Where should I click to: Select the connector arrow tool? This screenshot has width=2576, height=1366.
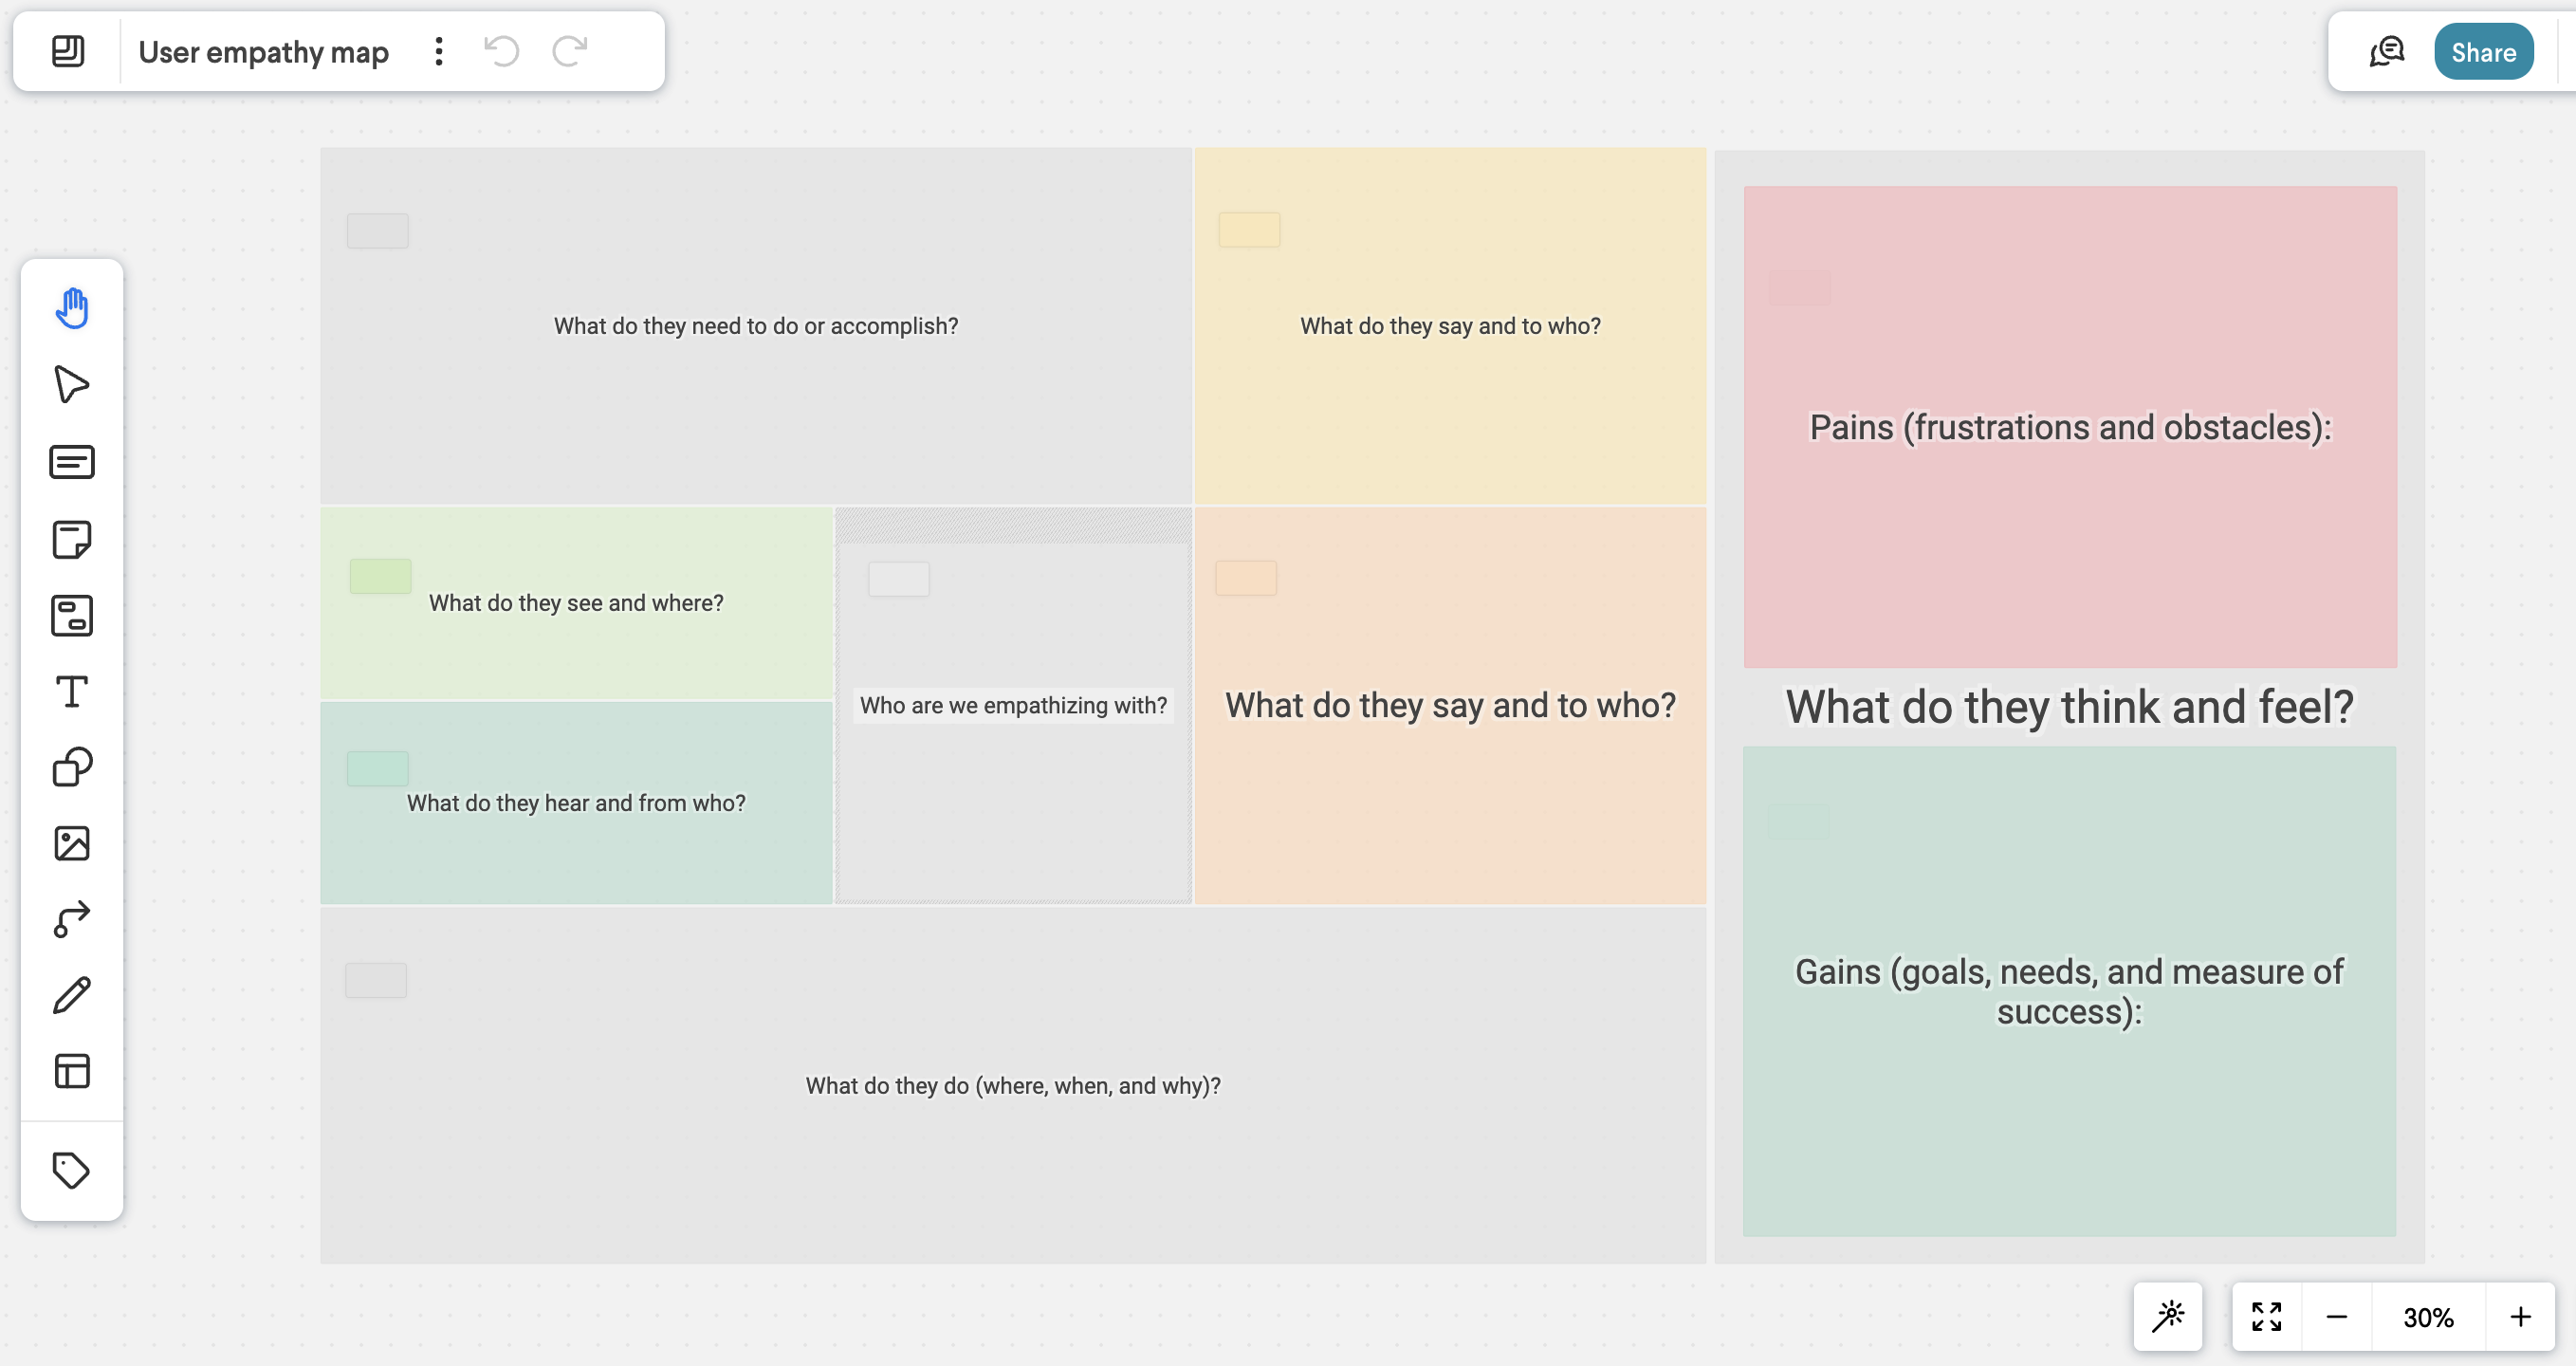tap(72, 919)
